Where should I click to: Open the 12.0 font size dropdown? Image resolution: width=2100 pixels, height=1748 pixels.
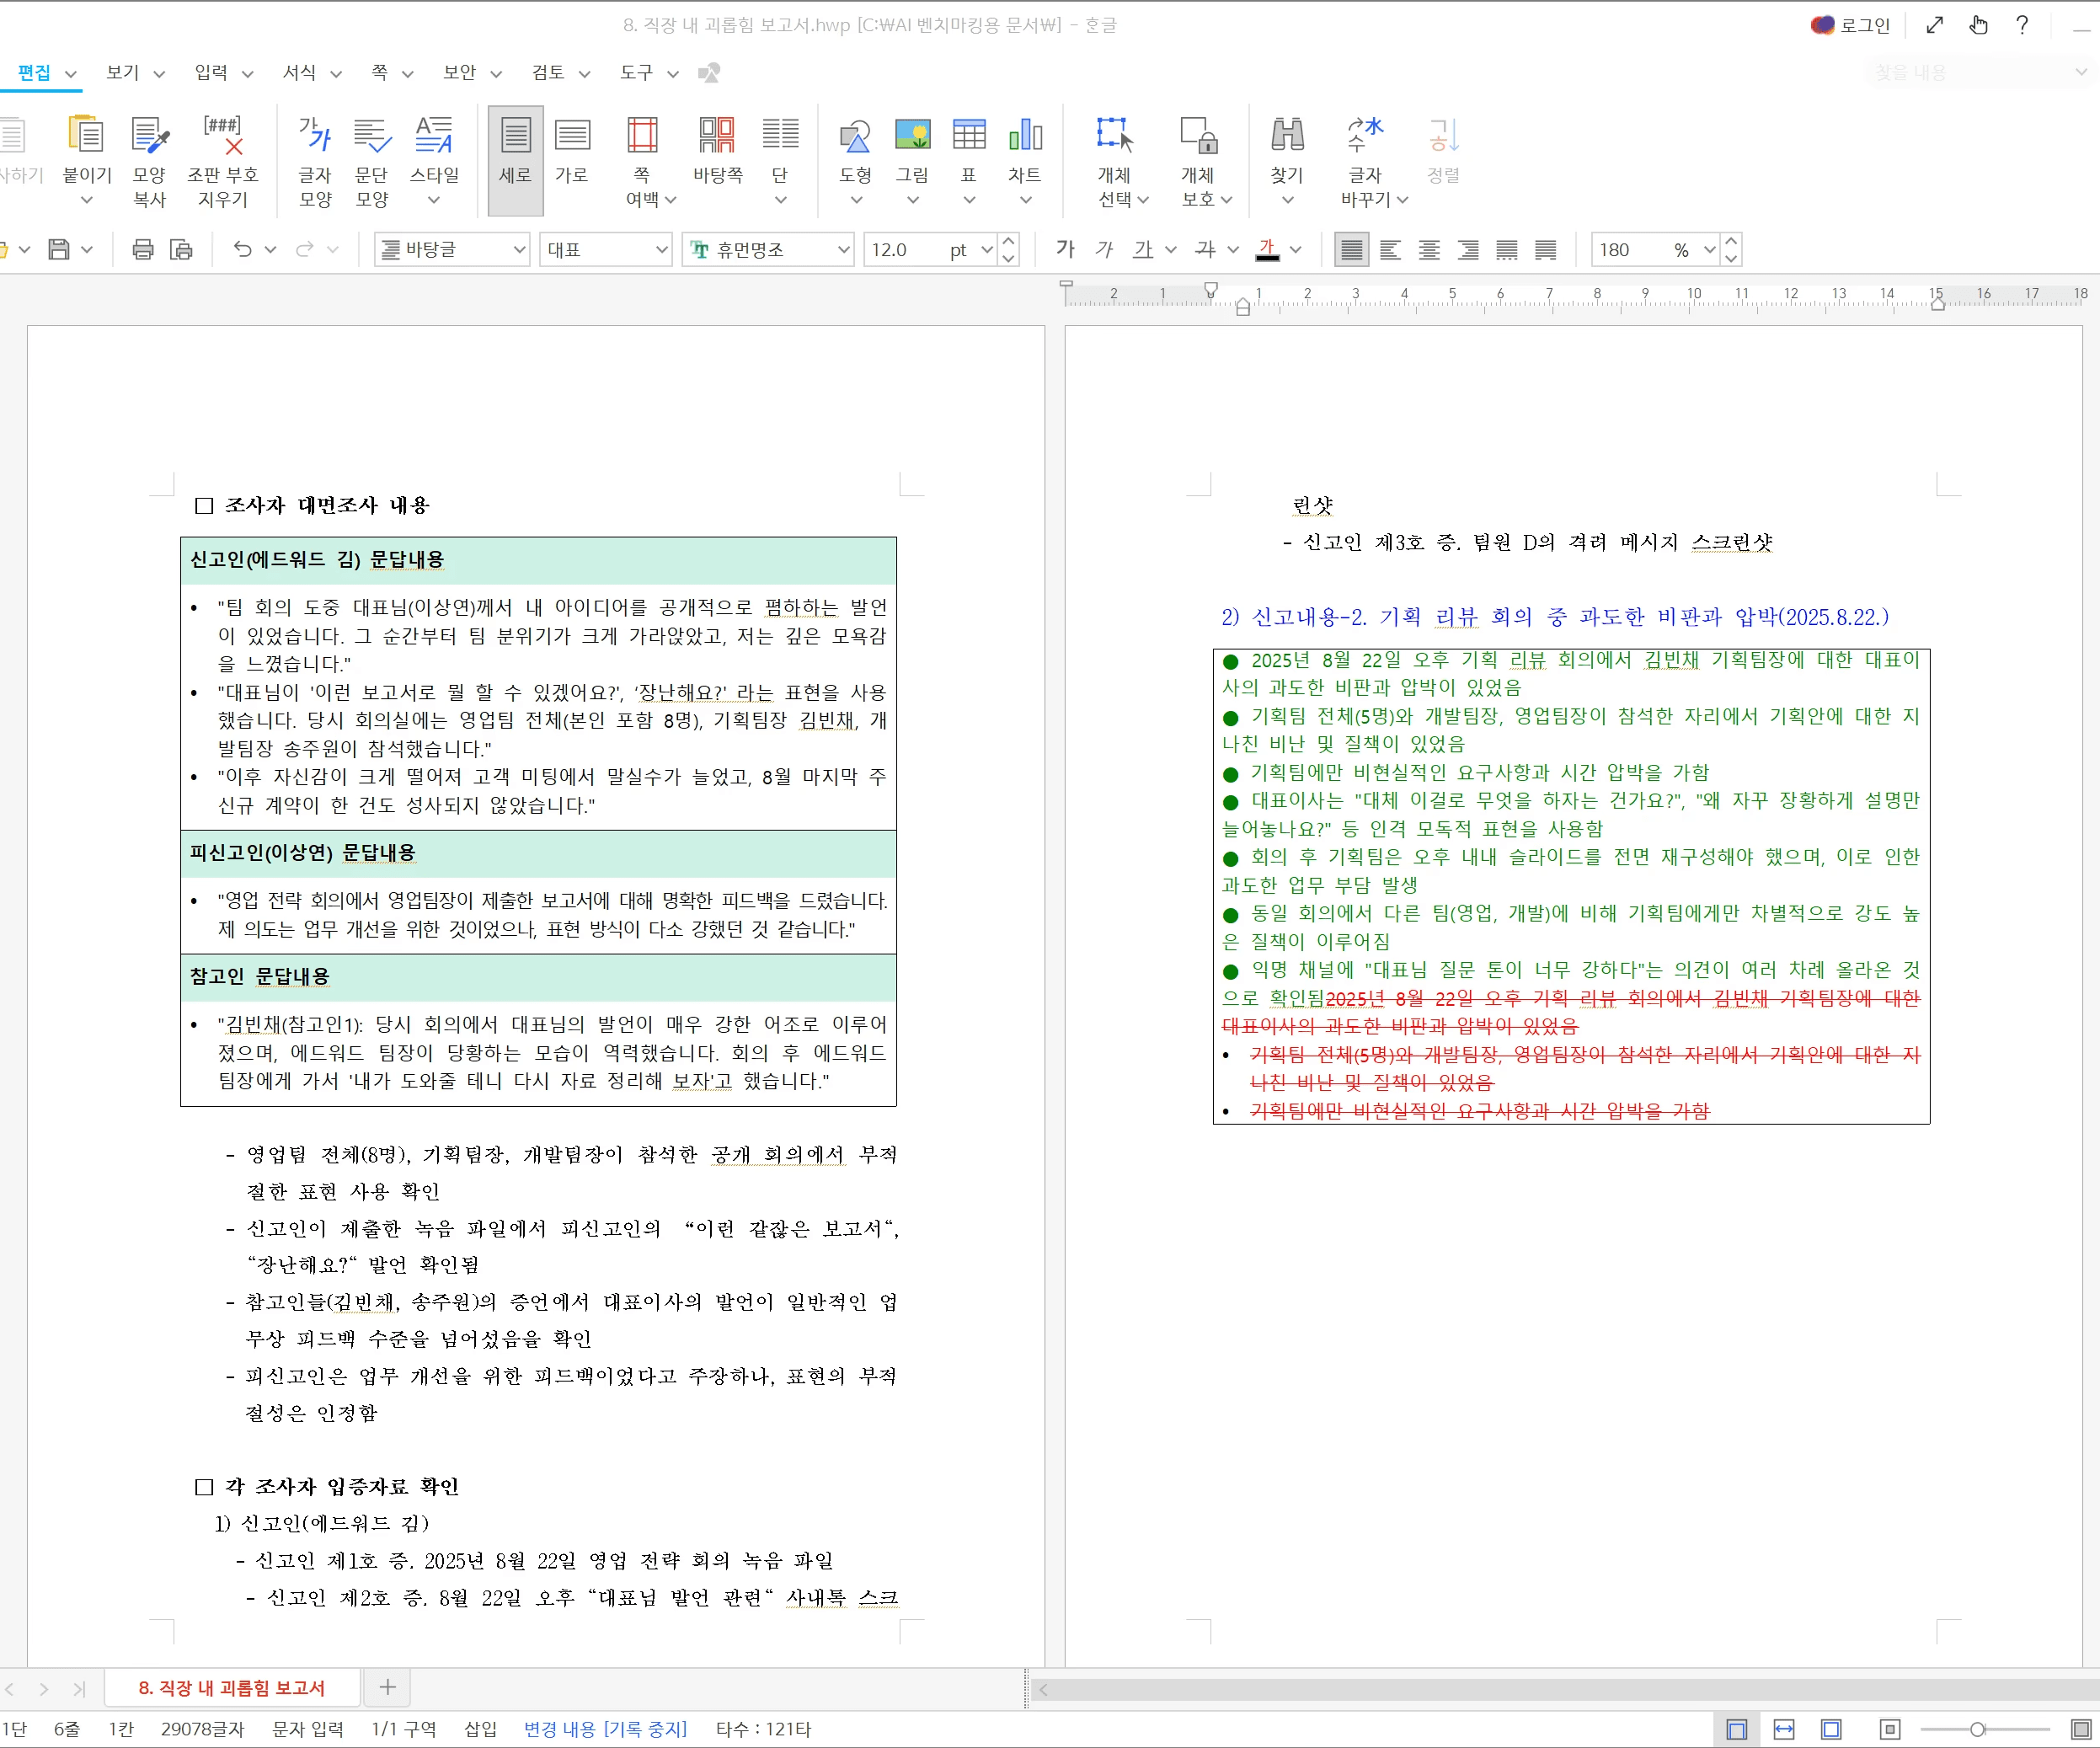click(987, 249)
